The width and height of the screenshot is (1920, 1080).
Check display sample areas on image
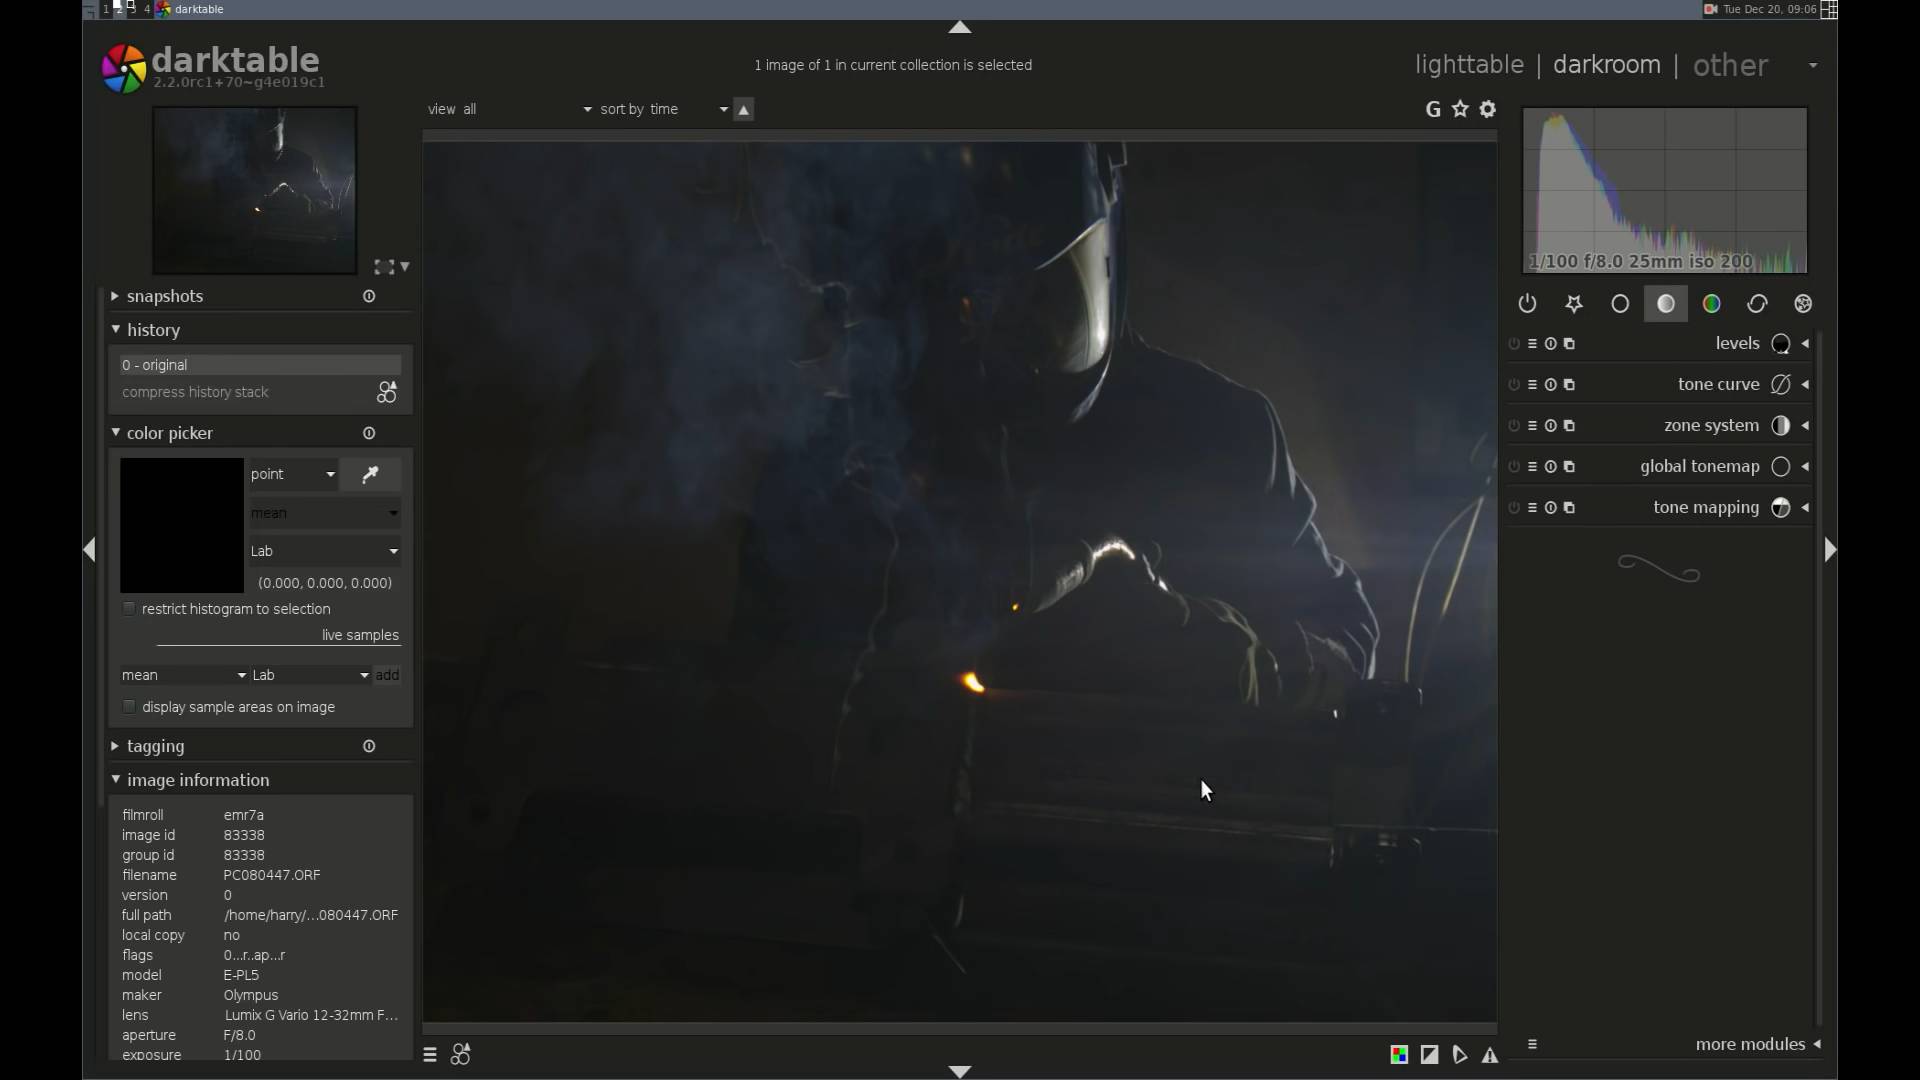click(x=129, y=707)
